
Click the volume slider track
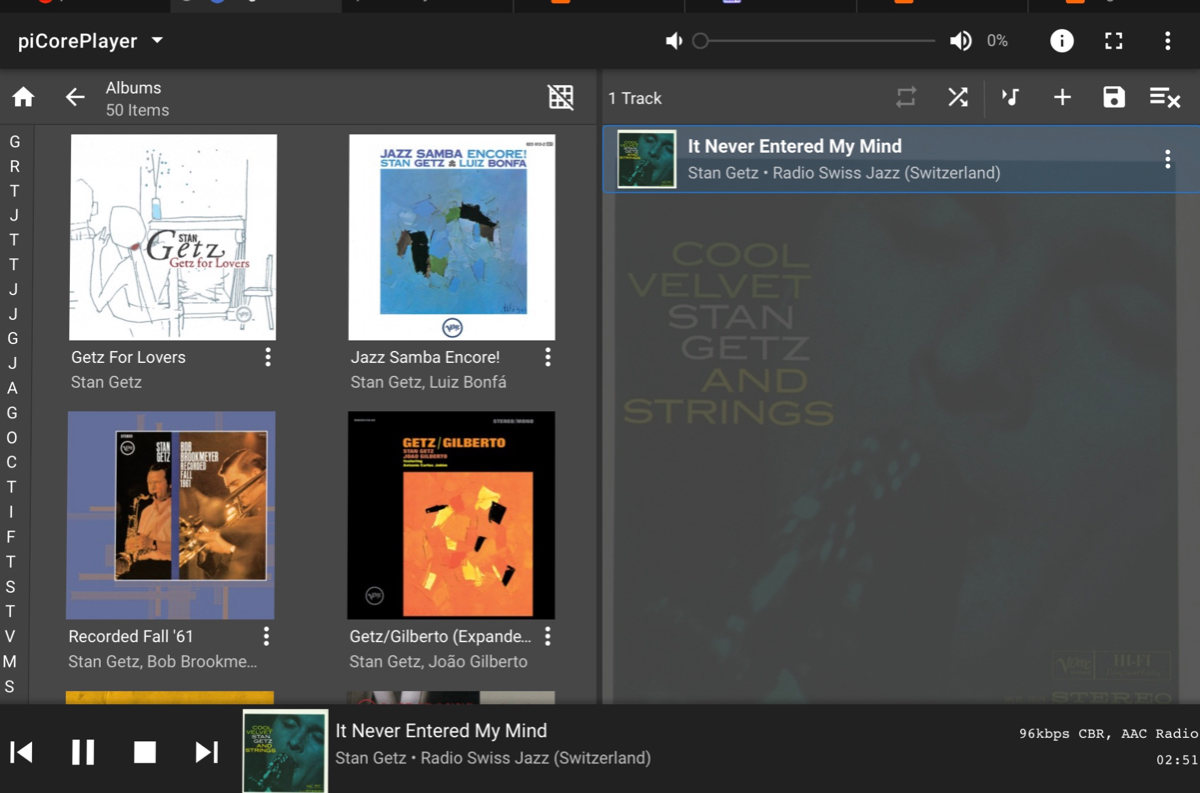point(818,41)
